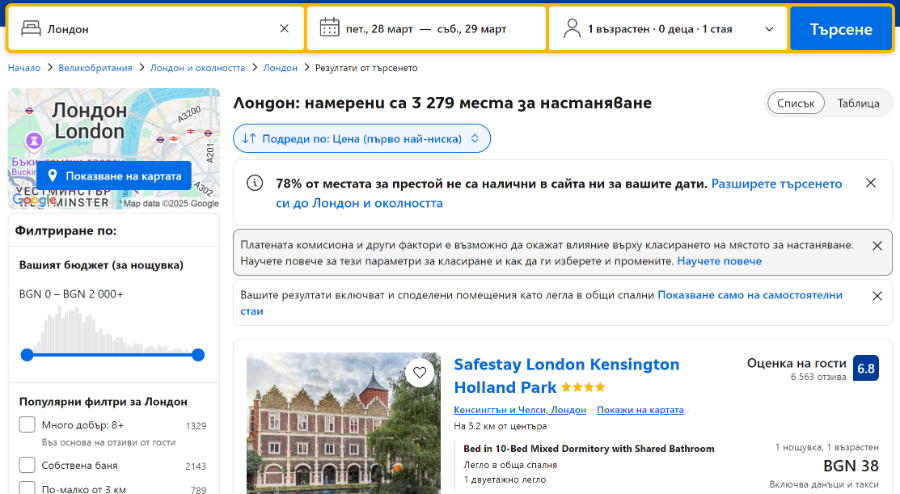Open Safestay London Kensington Holland Park title

tap(566, 376)
